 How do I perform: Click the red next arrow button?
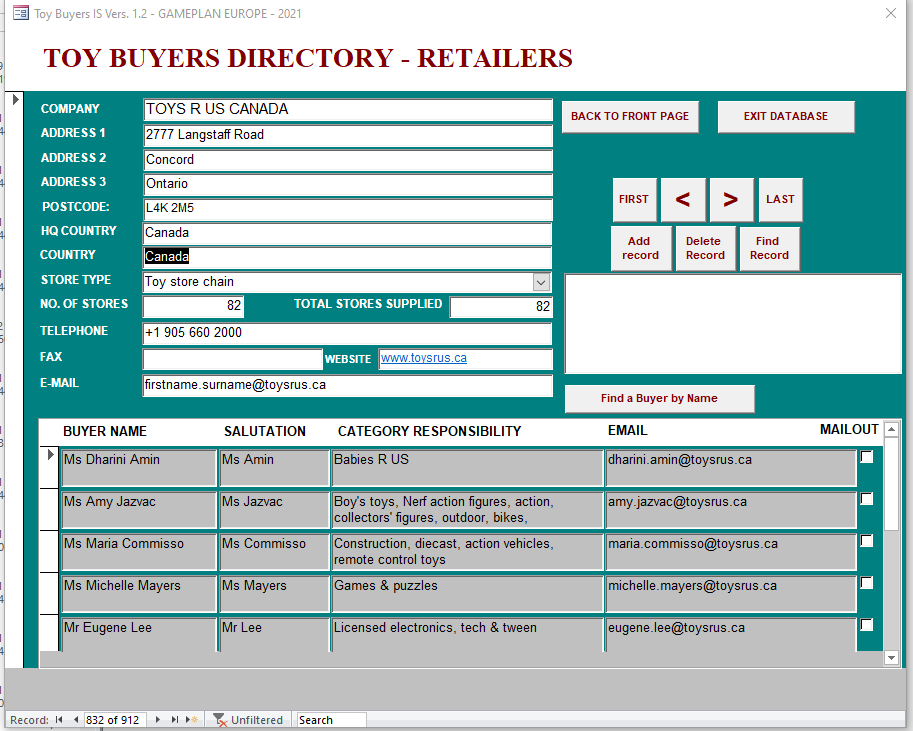731,200
